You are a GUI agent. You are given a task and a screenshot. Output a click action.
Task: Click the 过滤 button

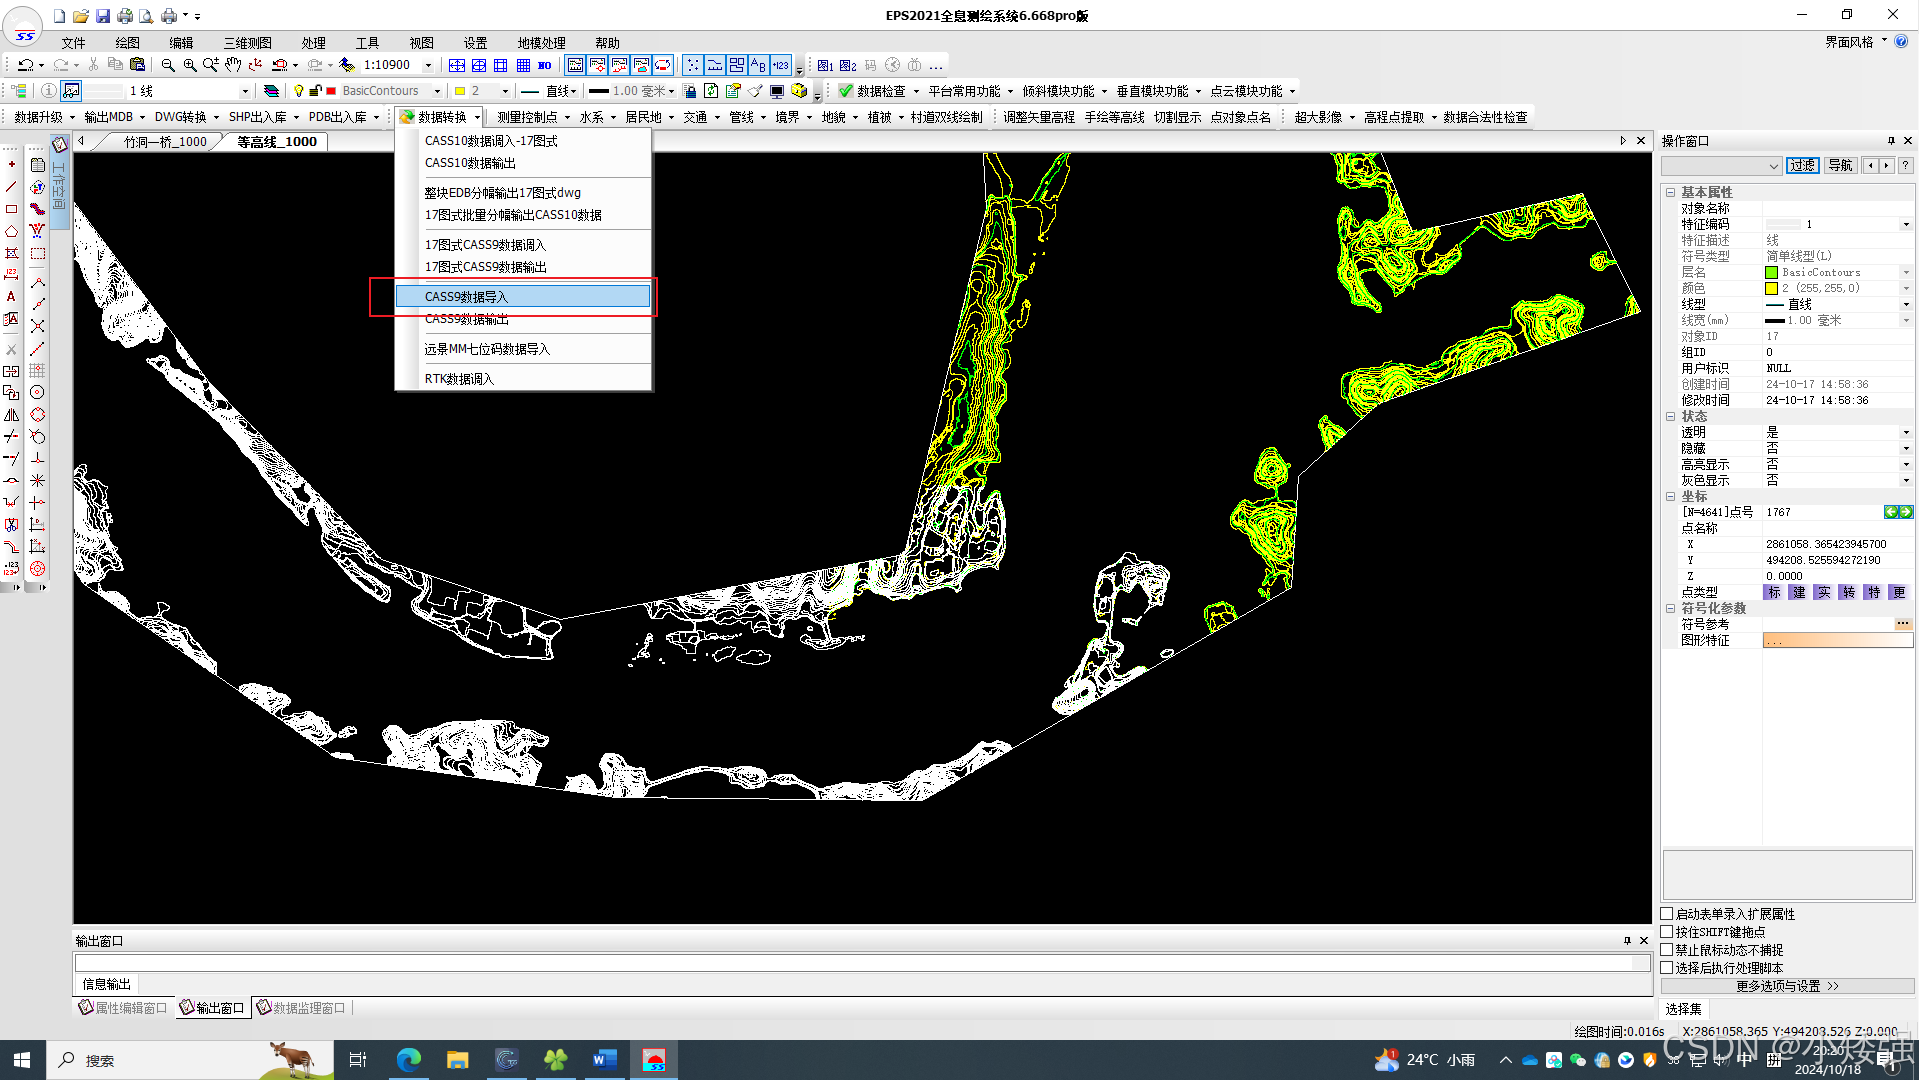click(x=1802, y=166)
